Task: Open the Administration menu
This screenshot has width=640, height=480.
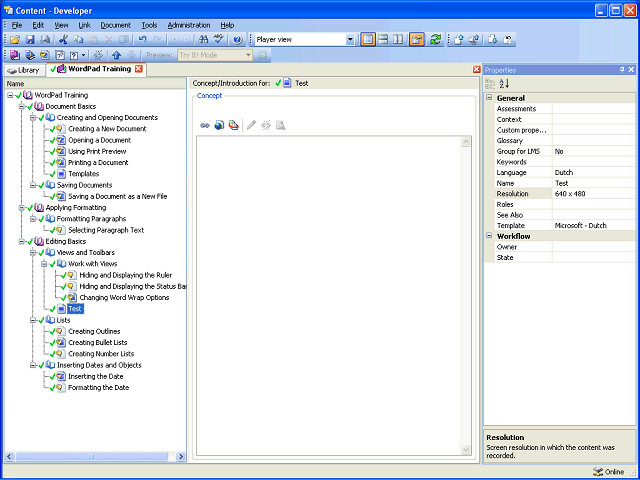Action: [x=189, y=25]
